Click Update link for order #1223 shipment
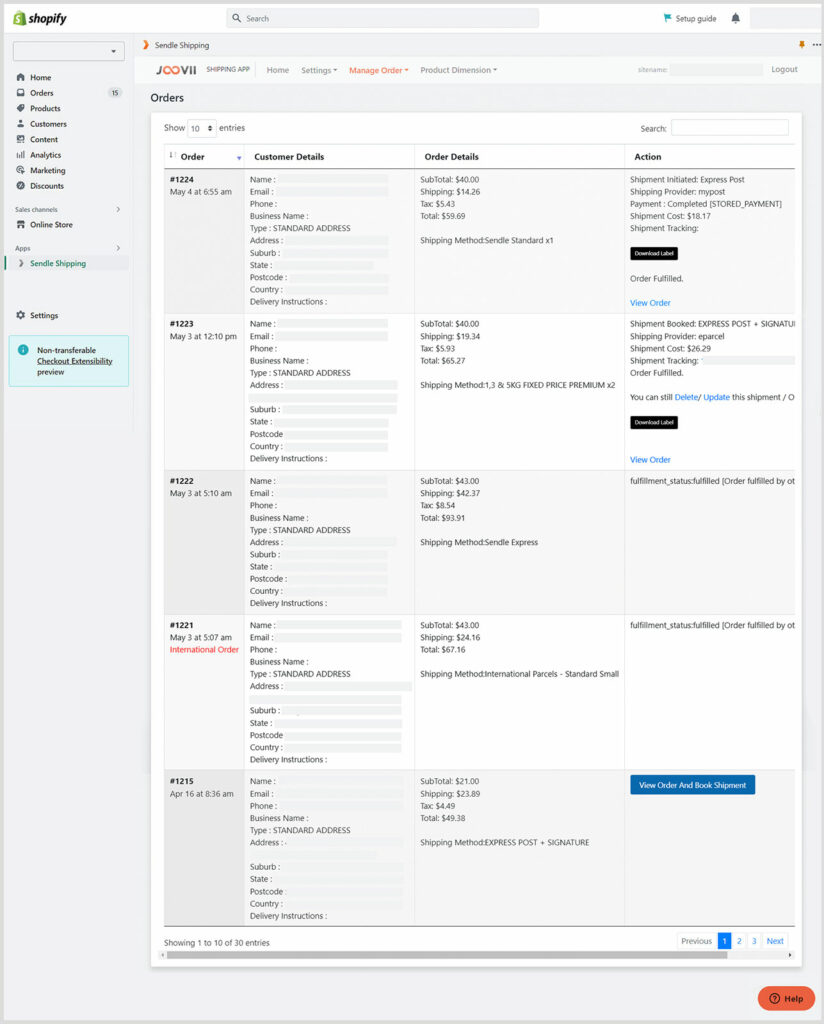 click(716, 397)
